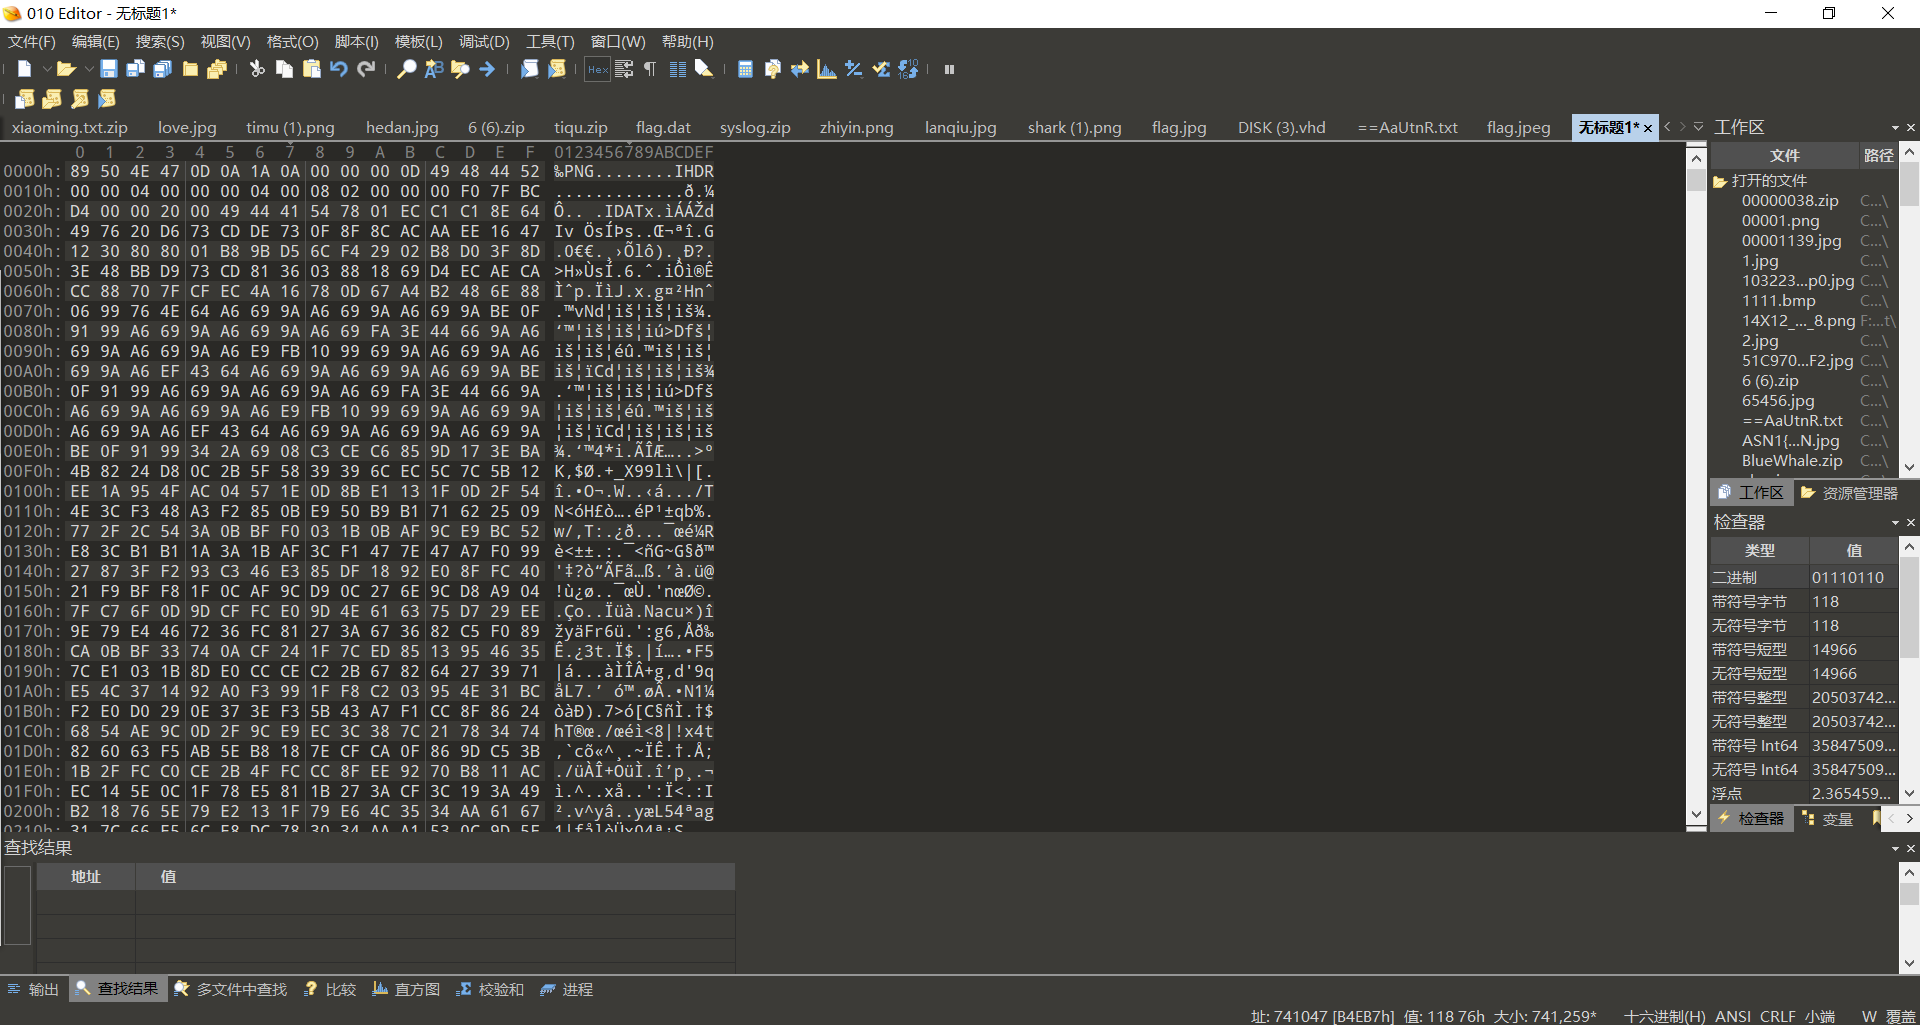Click the Save As toolbar icon
The height and width of the screenshot is (1025, 1920).
[136, 69]
